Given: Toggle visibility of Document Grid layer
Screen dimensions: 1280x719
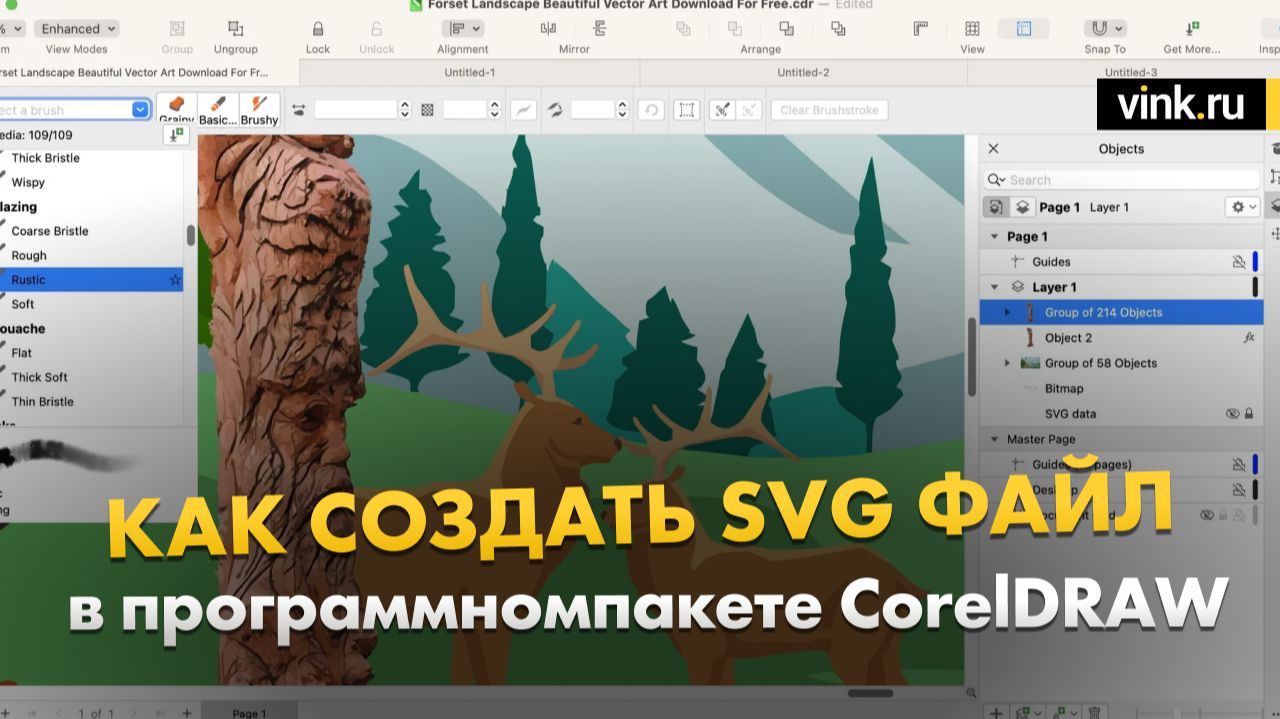Looking at the screenshot, I should tap(1207, 515).
